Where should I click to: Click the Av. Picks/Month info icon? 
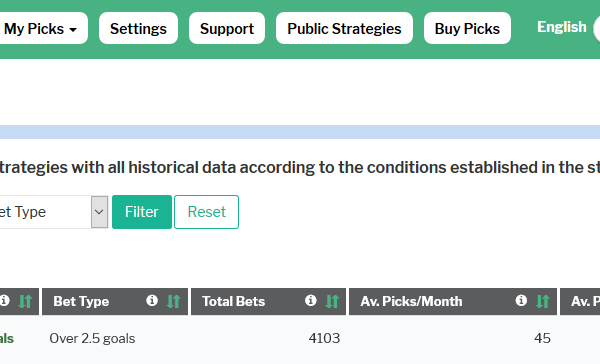tap(521, 301)
